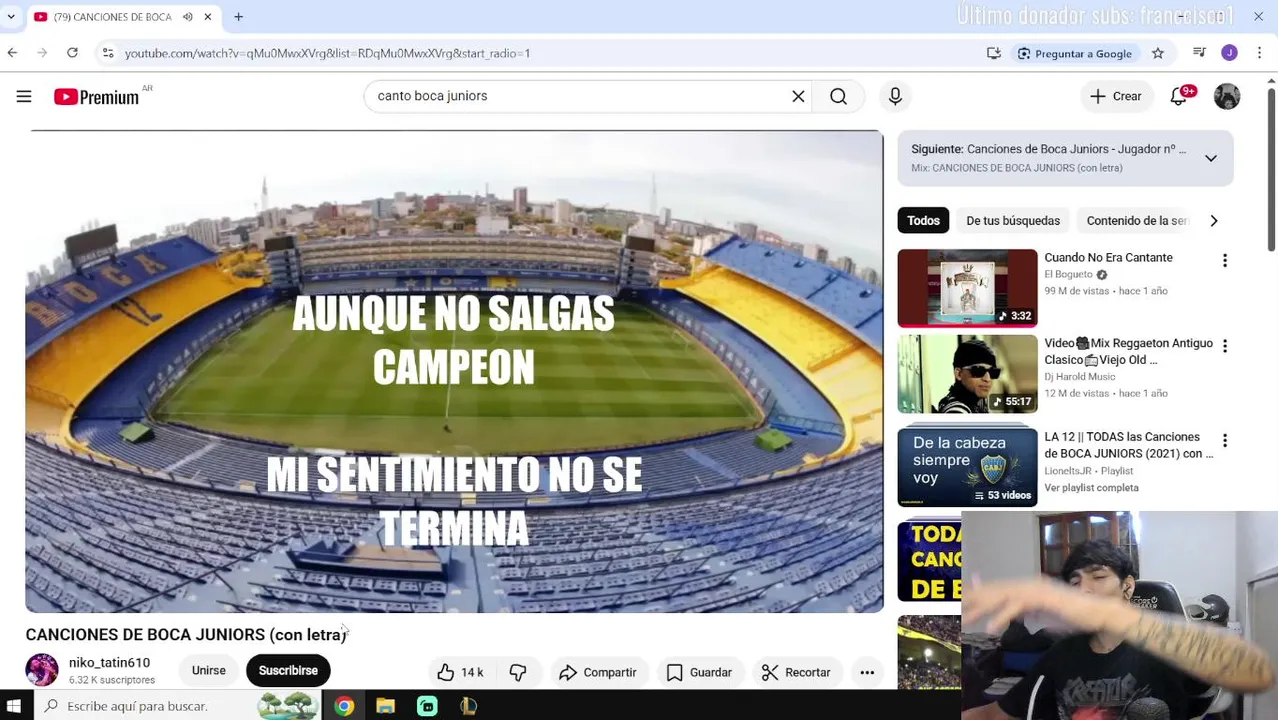This screenshot has width=1278, height=720.
Task: Open Chrome from the taskbar
Action: 344,706
